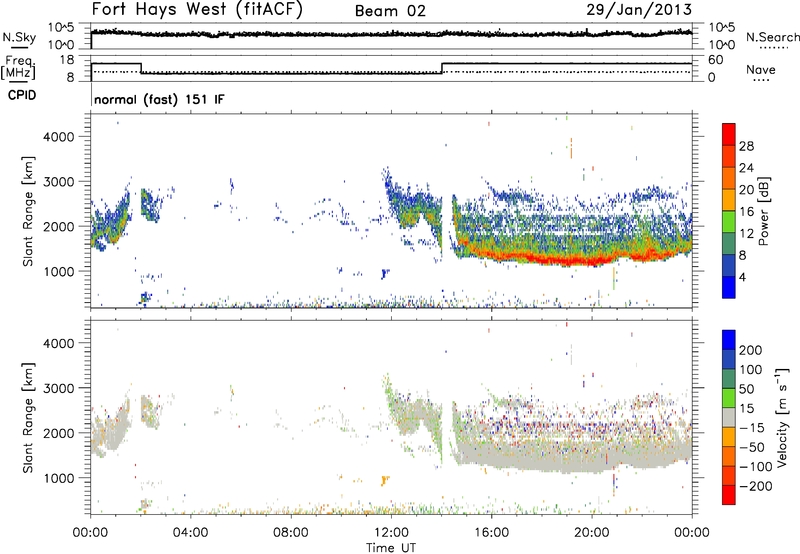
Task: Click the 'Freq. [MHz]' axis label
Action: [18, 67]
